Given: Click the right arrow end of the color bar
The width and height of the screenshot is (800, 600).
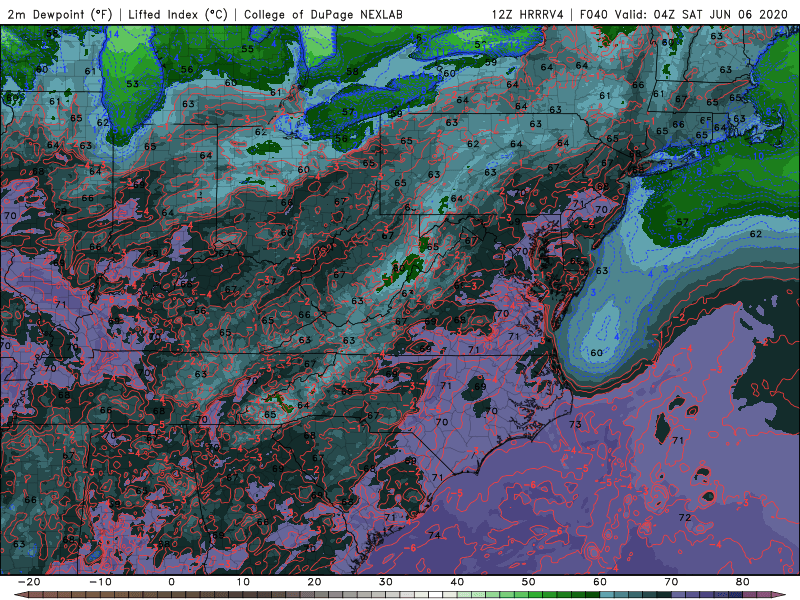Looking at the screenshot, I should point(781,595).
